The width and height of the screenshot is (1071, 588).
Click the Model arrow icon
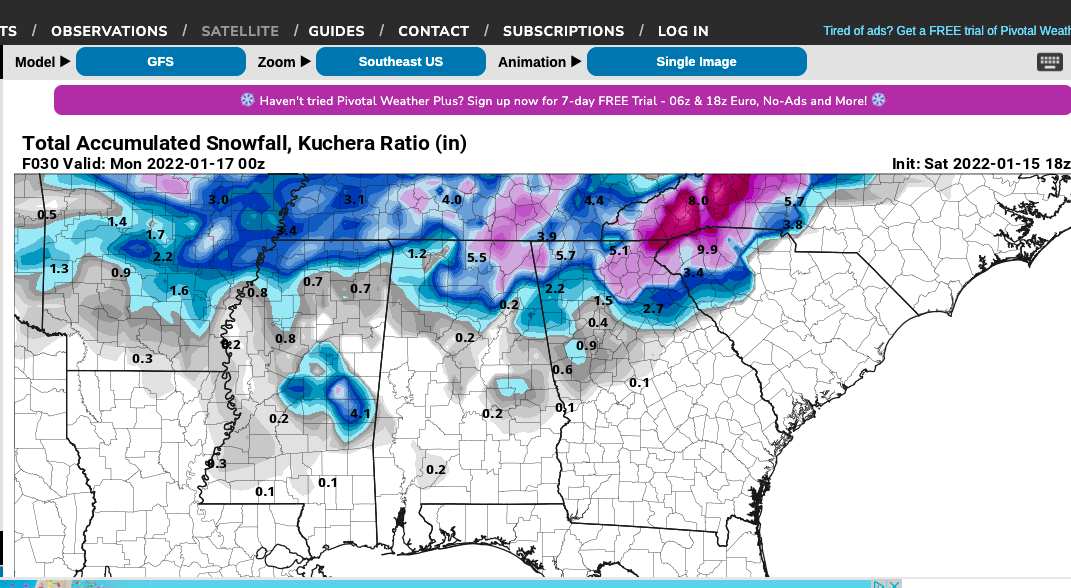coord(66,61)
